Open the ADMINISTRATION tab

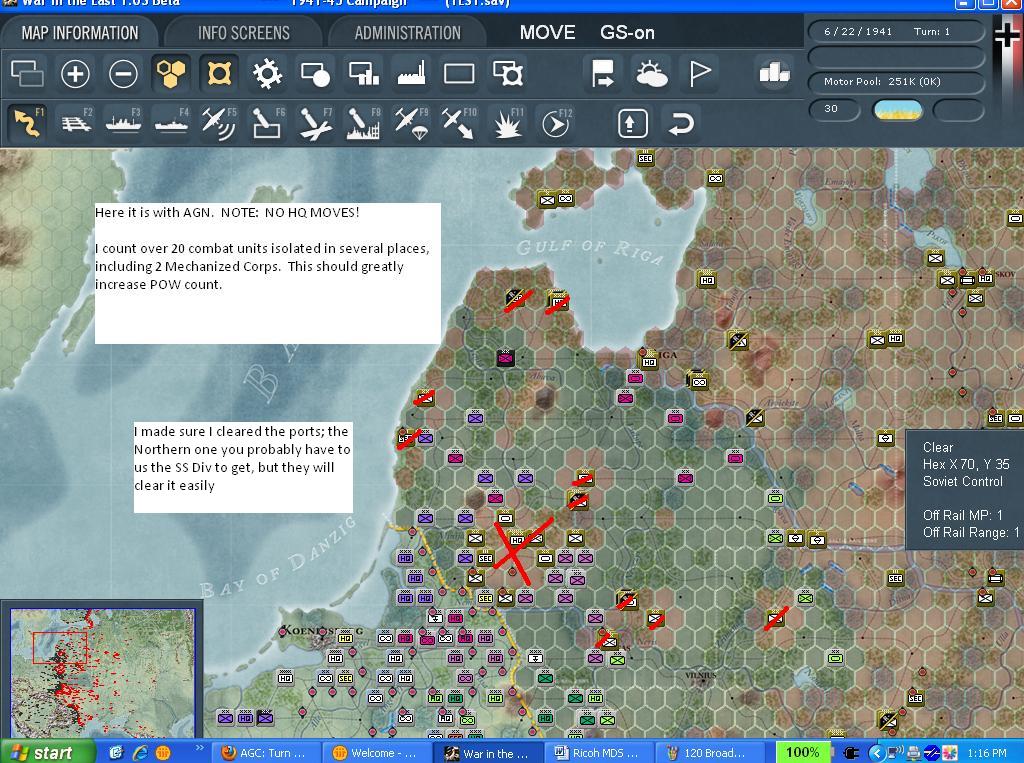[408, 33]
